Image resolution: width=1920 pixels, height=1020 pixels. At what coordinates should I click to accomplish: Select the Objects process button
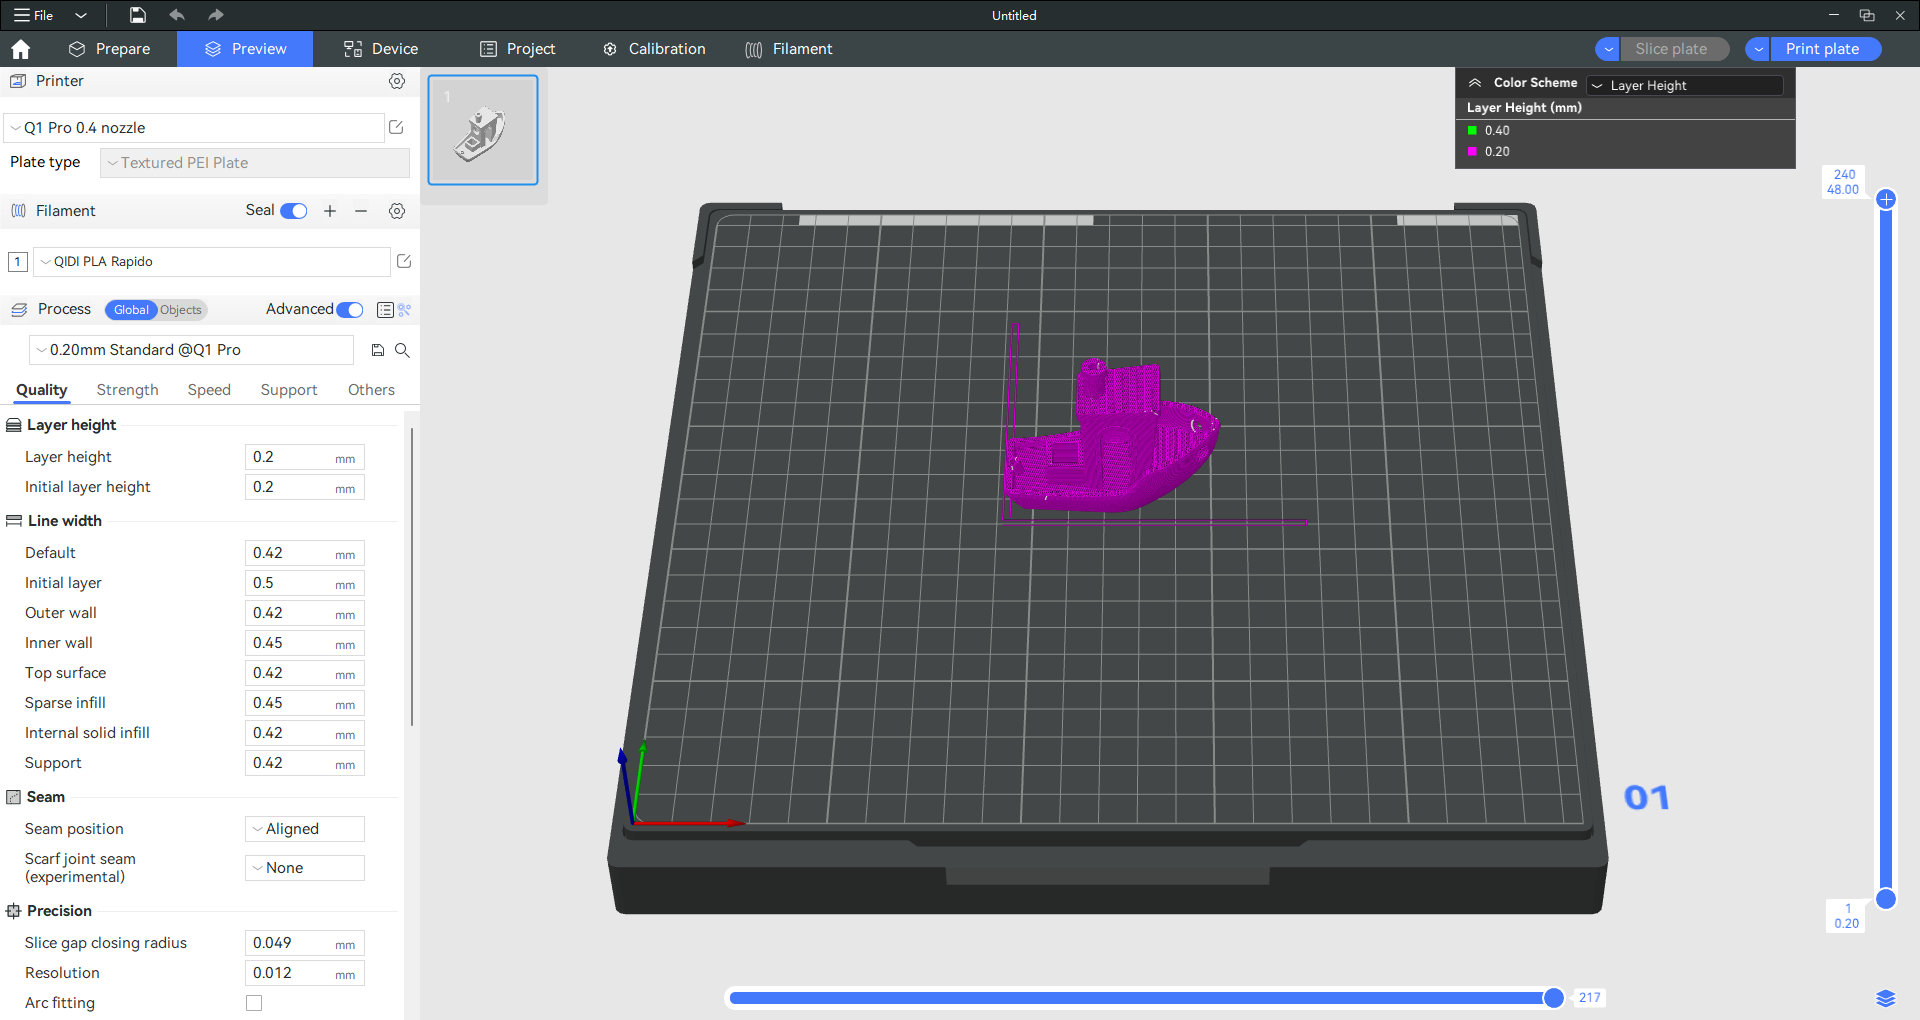coord(181,310)
